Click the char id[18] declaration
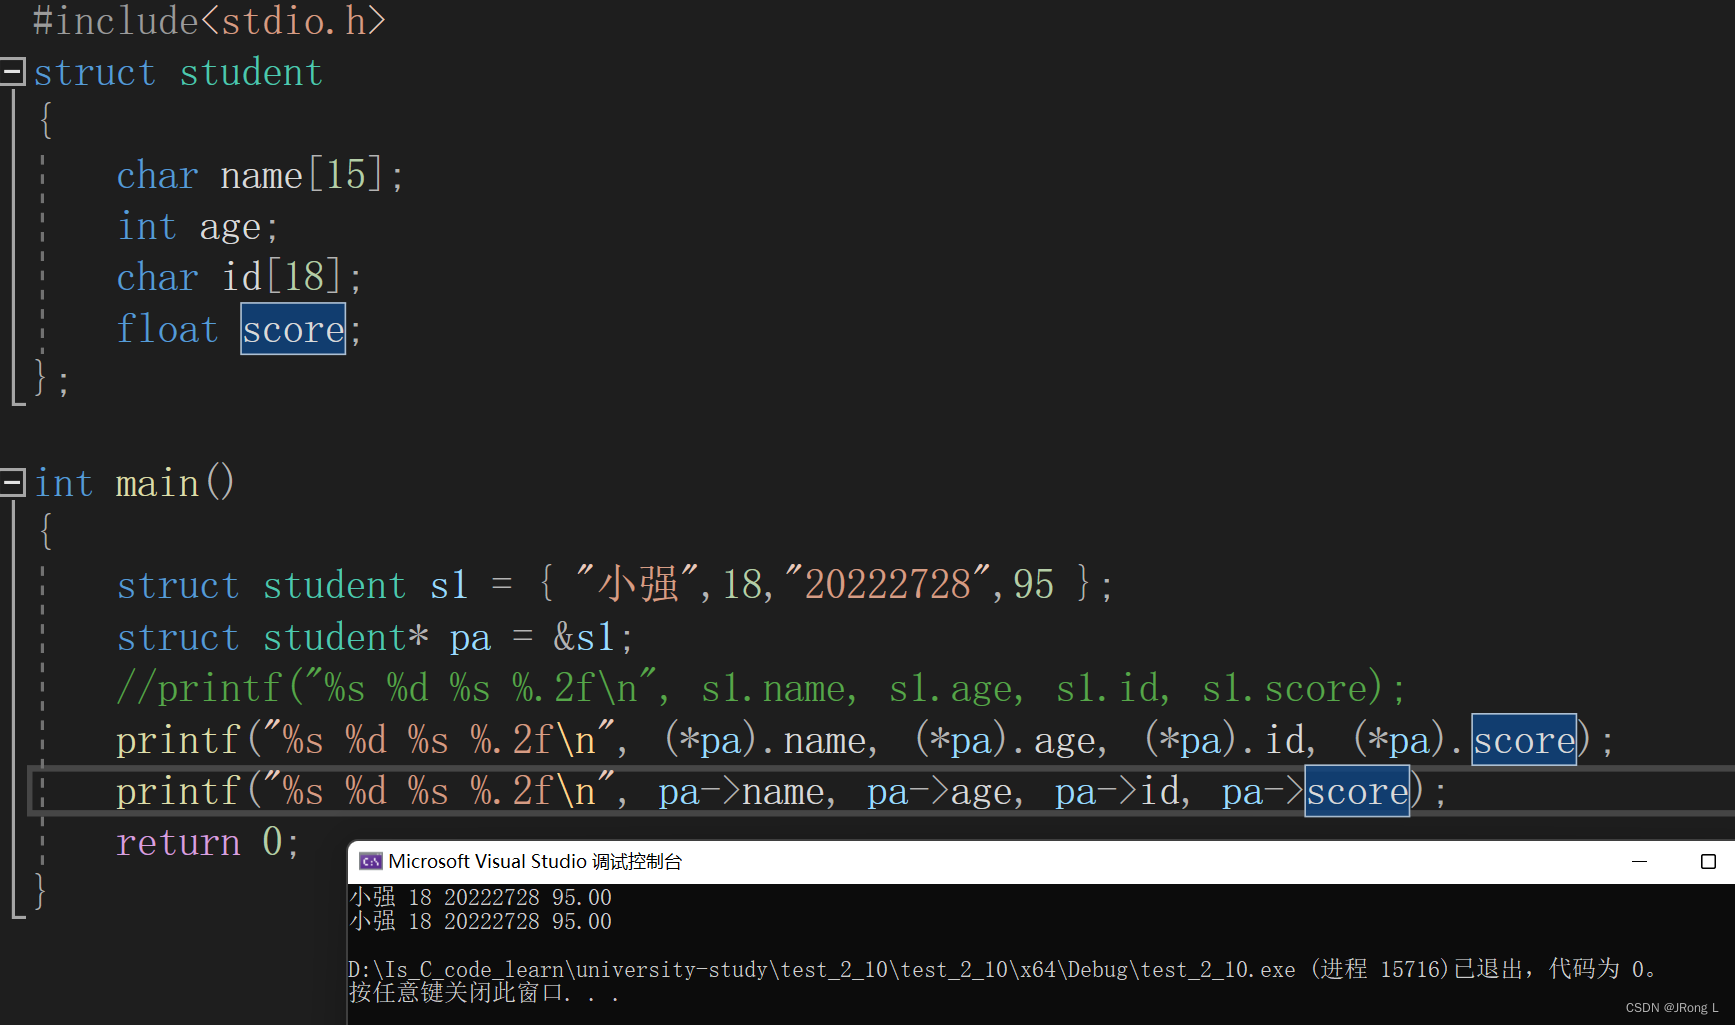This screenshot has width=1735, height=1025. 239,277
